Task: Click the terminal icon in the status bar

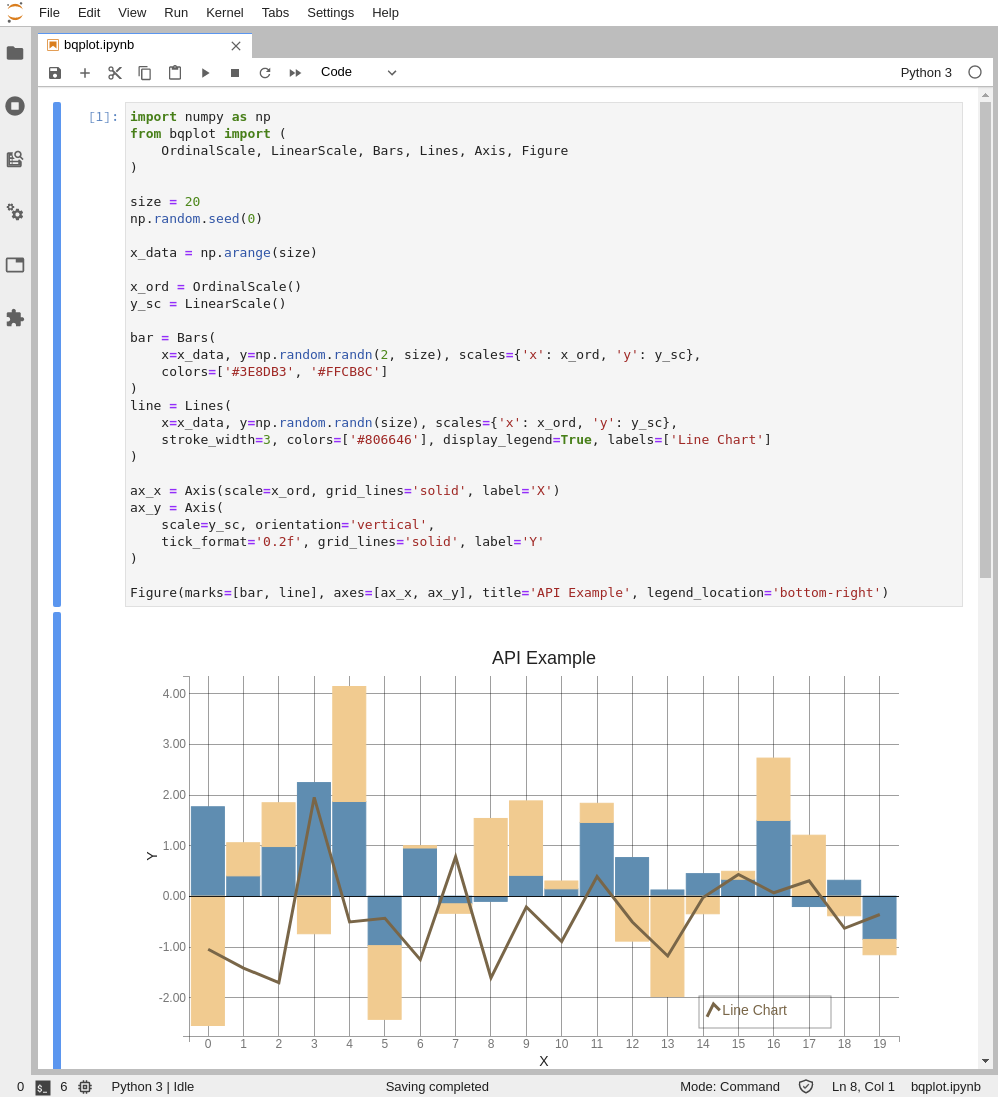Action: tap(41, 1087)
